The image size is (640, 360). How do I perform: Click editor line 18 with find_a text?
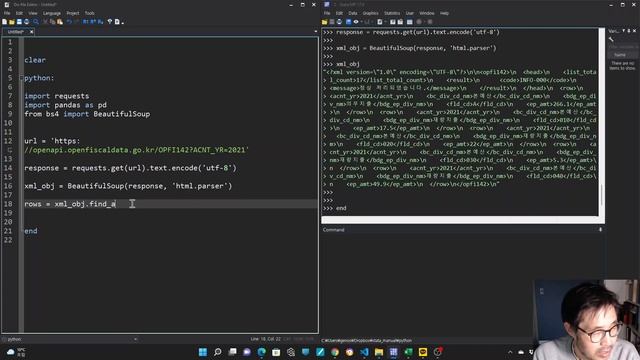[171, 204]
